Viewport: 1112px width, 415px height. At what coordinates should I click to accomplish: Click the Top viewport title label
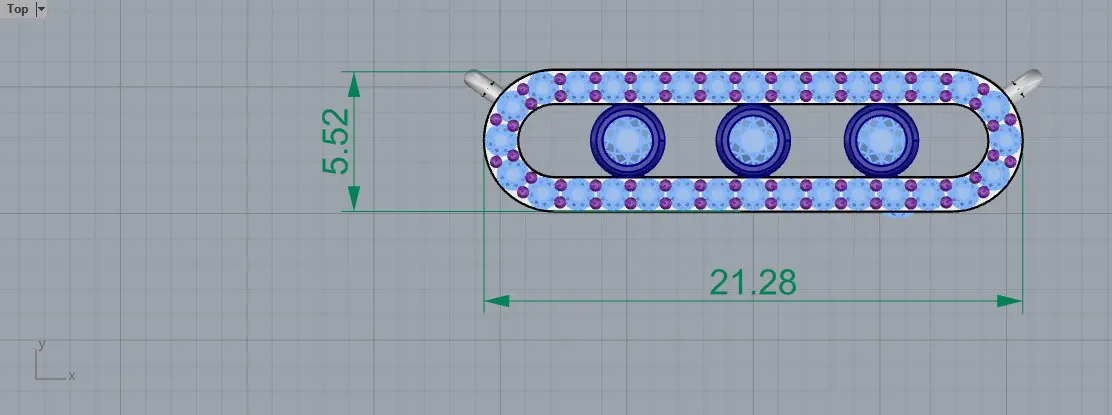18,9
